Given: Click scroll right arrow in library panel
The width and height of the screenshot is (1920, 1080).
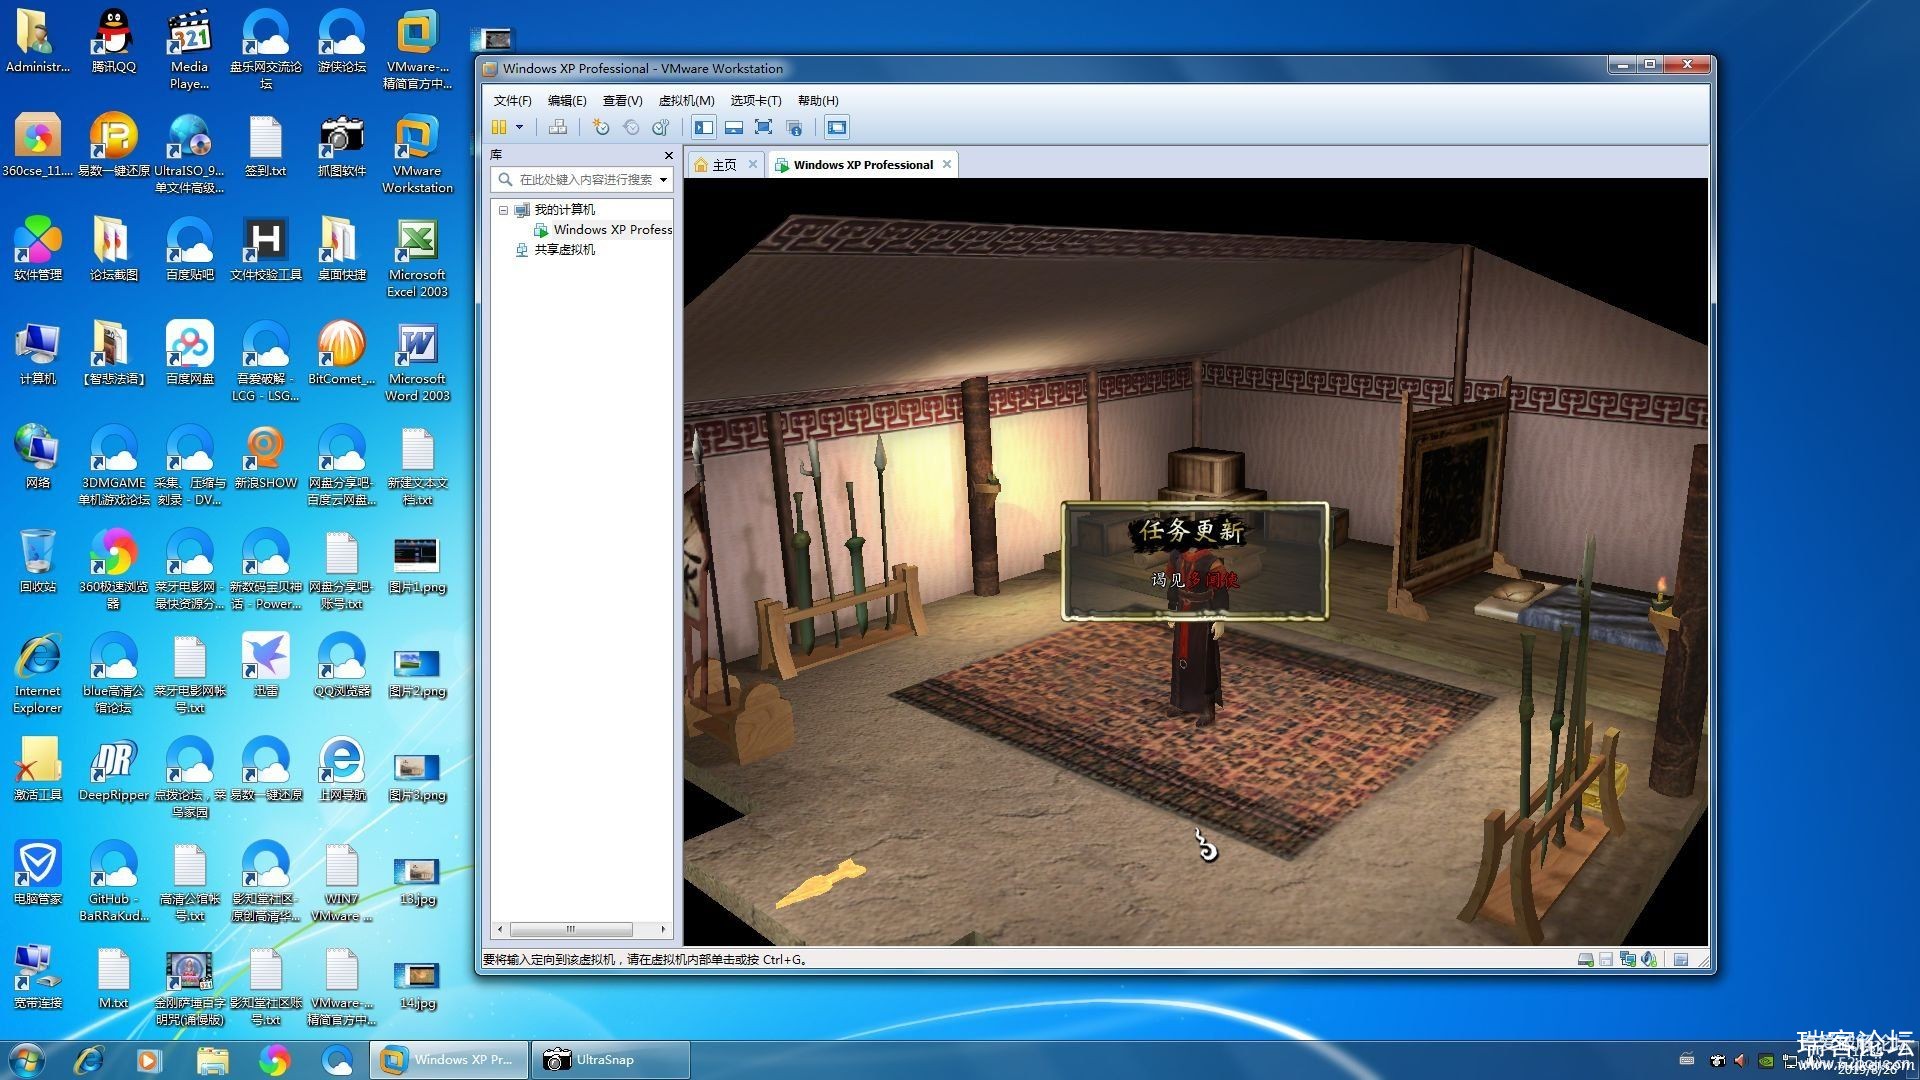Looking at the screenshot, I should [x=663, y=929].
